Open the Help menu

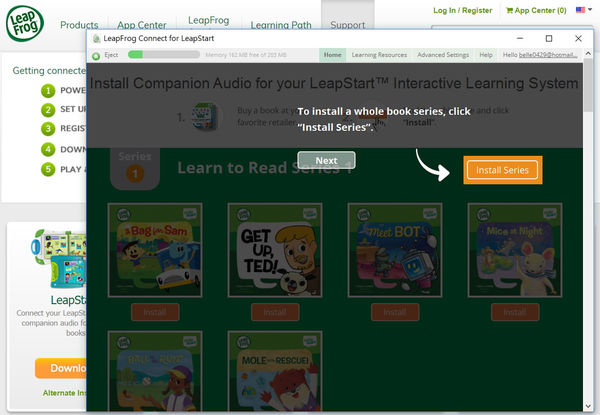tap(486, 54)
